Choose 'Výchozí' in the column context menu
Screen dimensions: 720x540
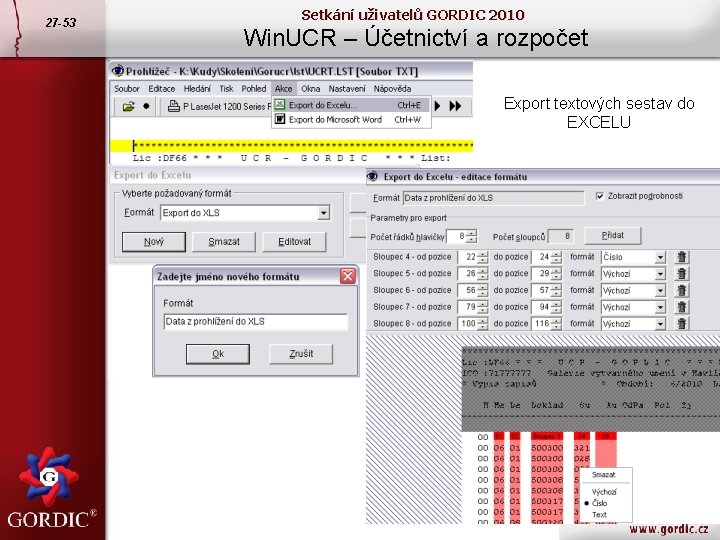point(604,491)
